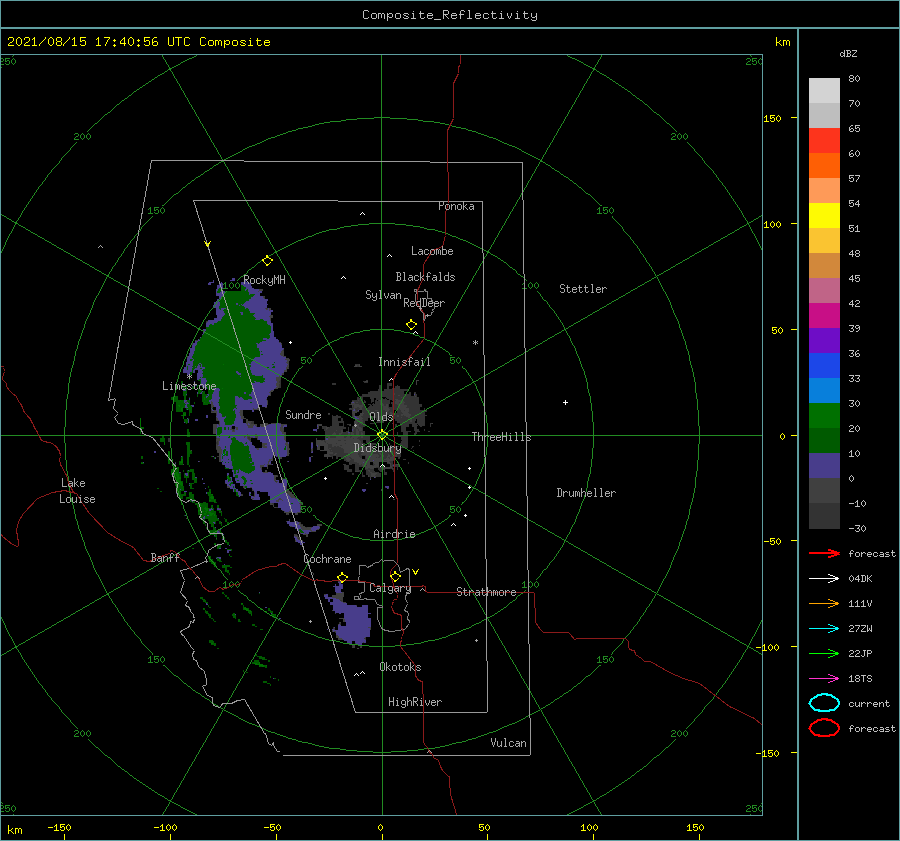Click the Sylvan label on the map
Image resolution: width=900 pixels, height=841 pixels.
pyautogui.click(x=383, y=295)
